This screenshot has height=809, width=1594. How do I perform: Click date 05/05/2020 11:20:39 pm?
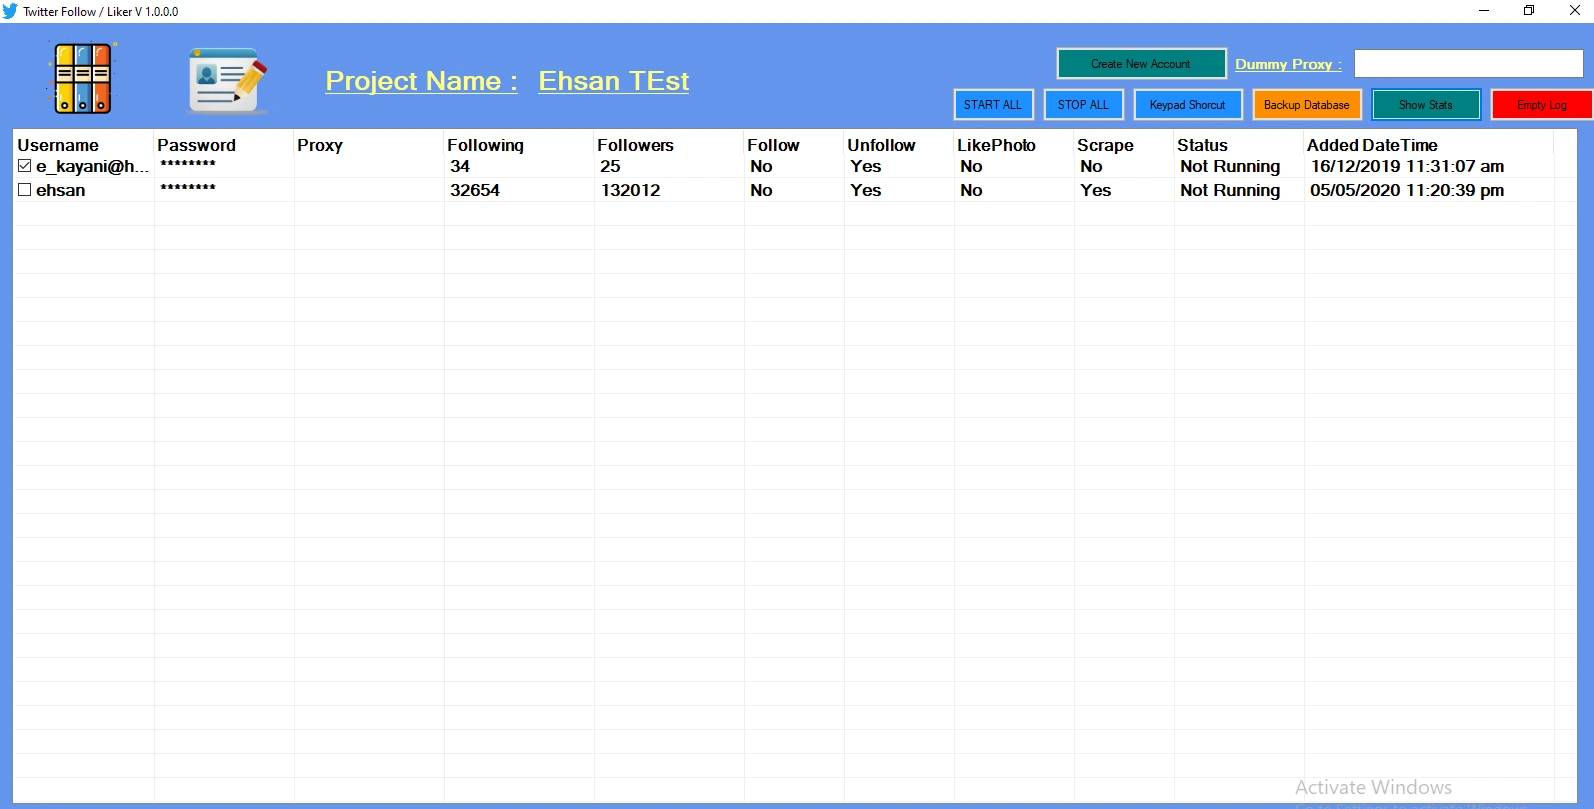1407,190
